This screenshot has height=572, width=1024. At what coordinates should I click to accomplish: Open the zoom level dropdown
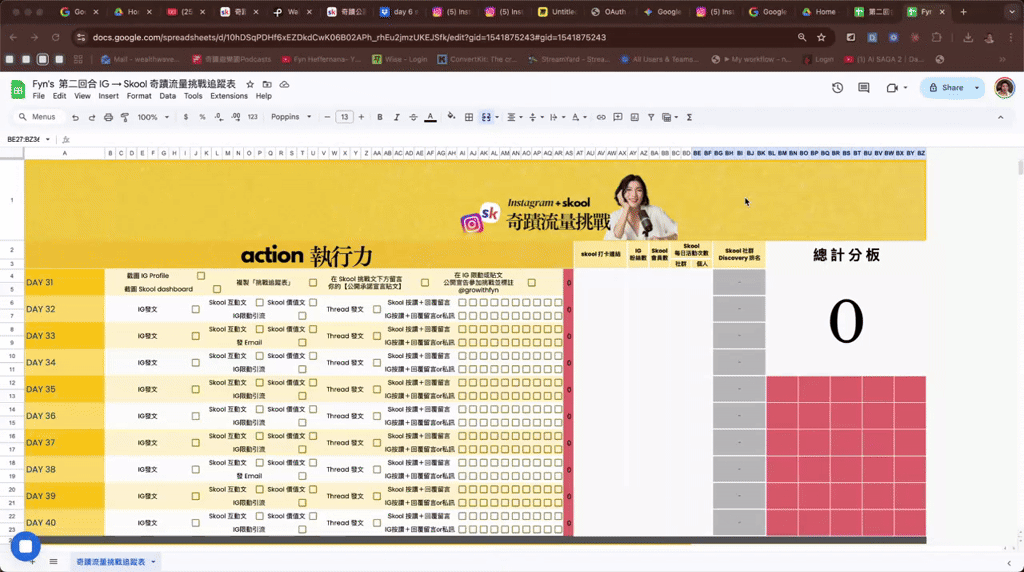(x=153, y=118)
